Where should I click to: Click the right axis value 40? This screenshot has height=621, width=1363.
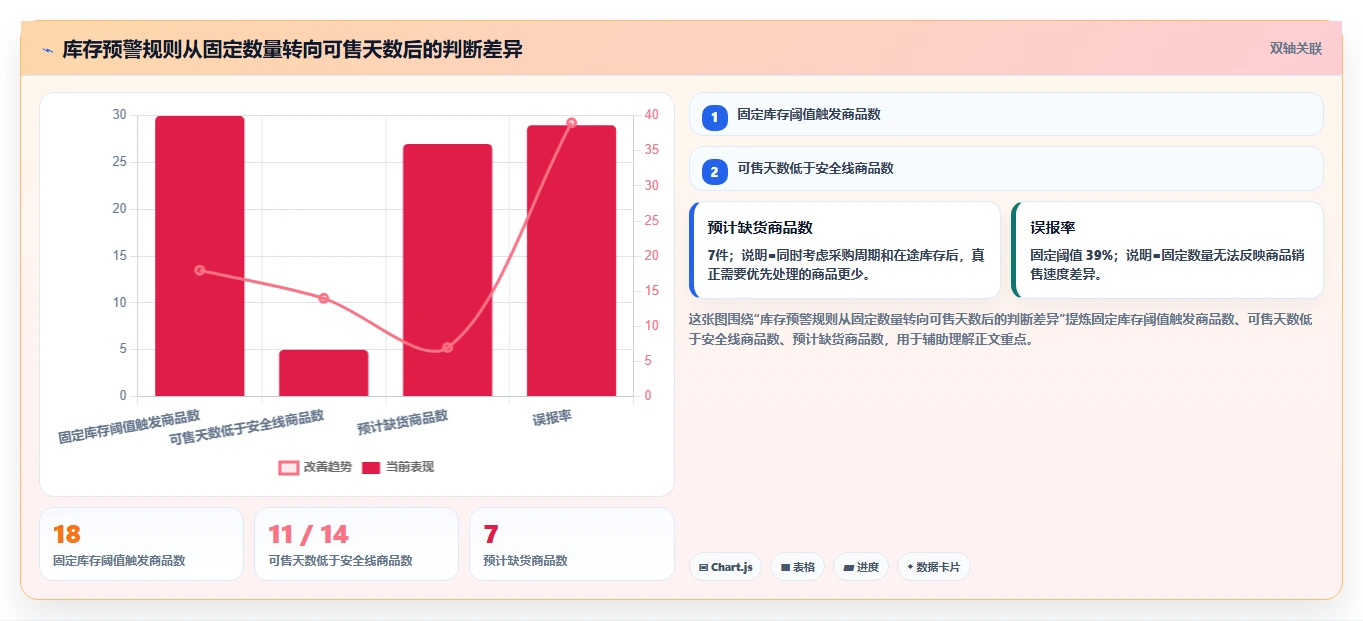tap(652, 115)
